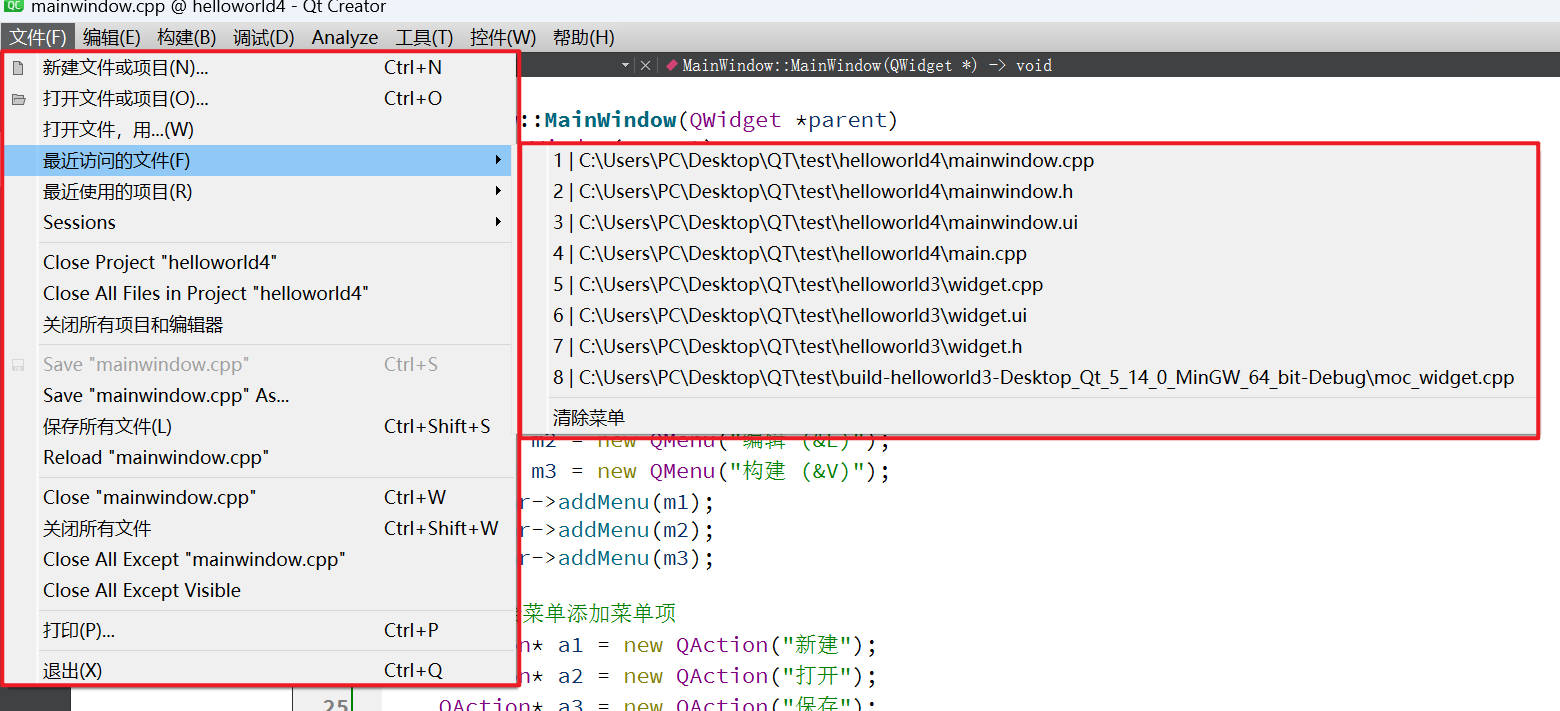
Task: Select 最近使用的项目(R) menu entry
Action: (258, 191)
